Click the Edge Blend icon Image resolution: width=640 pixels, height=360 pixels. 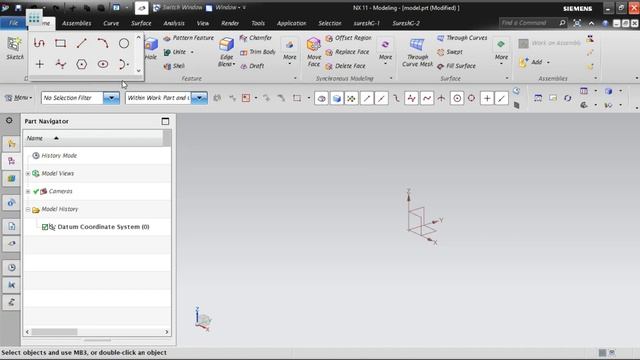226,44
